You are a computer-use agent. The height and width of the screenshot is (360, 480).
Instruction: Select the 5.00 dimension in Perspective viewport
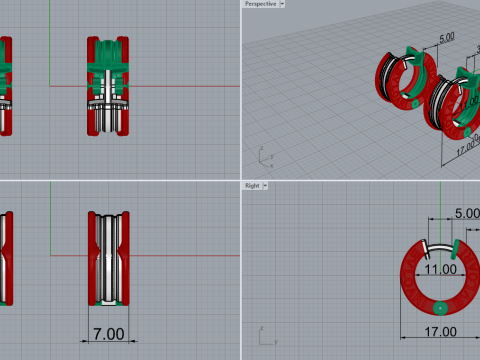(x=447, y=37)
